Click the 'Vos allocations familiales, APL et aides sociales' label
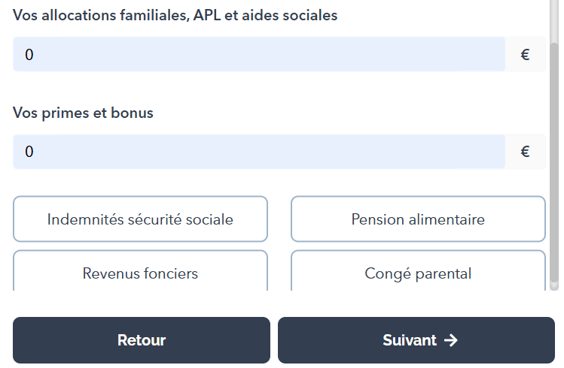Viewport: 564px width, 368px height. tap(175, 15)
